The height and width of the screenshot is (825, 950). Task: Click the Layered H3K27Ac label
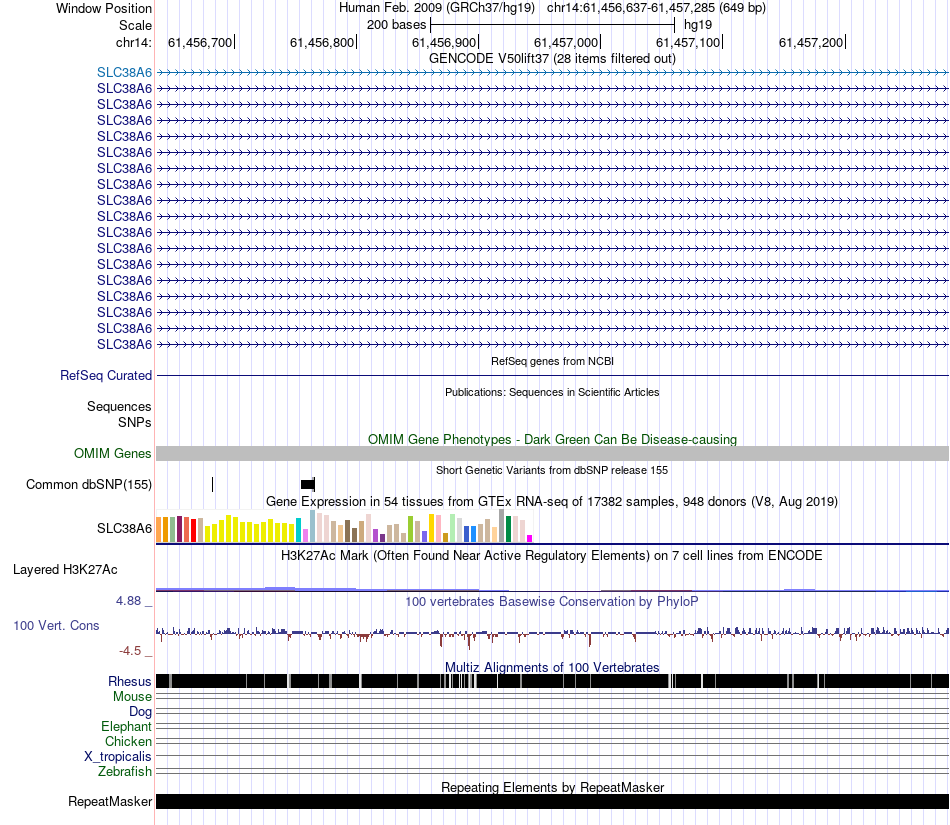(x=65, y=569)
